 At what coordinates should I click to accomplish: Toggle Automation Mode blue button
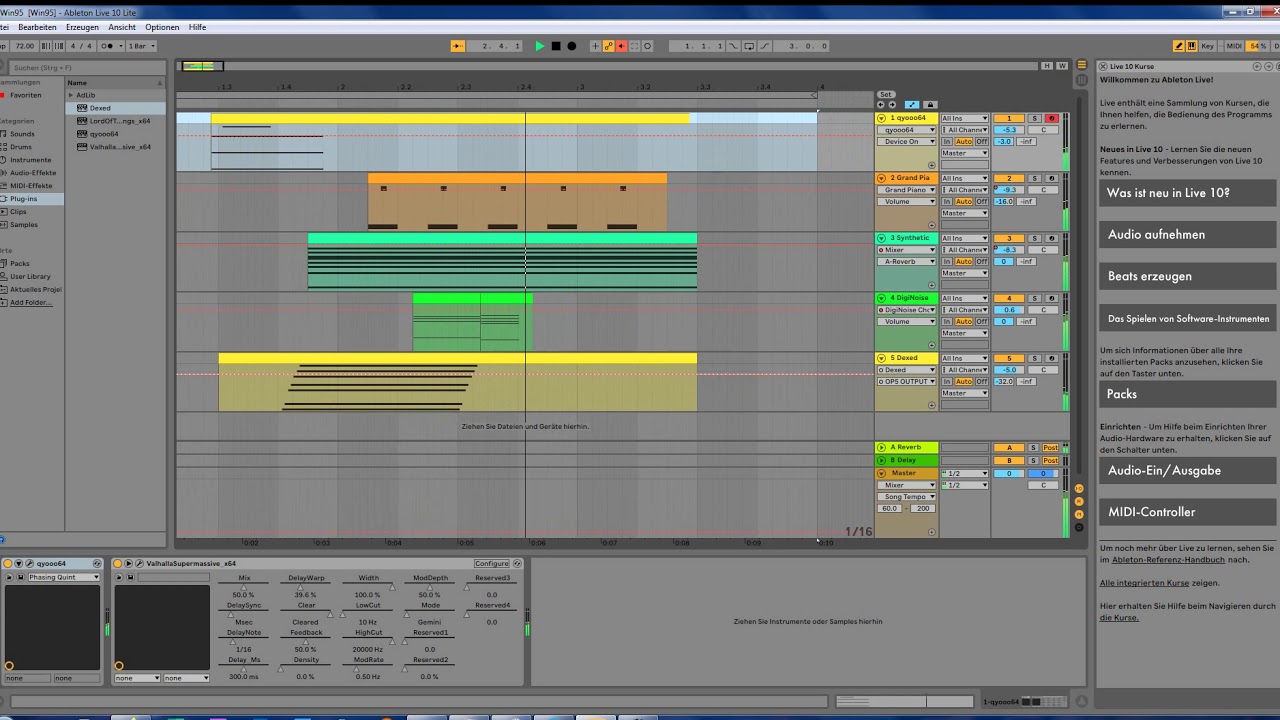point(912,105)
